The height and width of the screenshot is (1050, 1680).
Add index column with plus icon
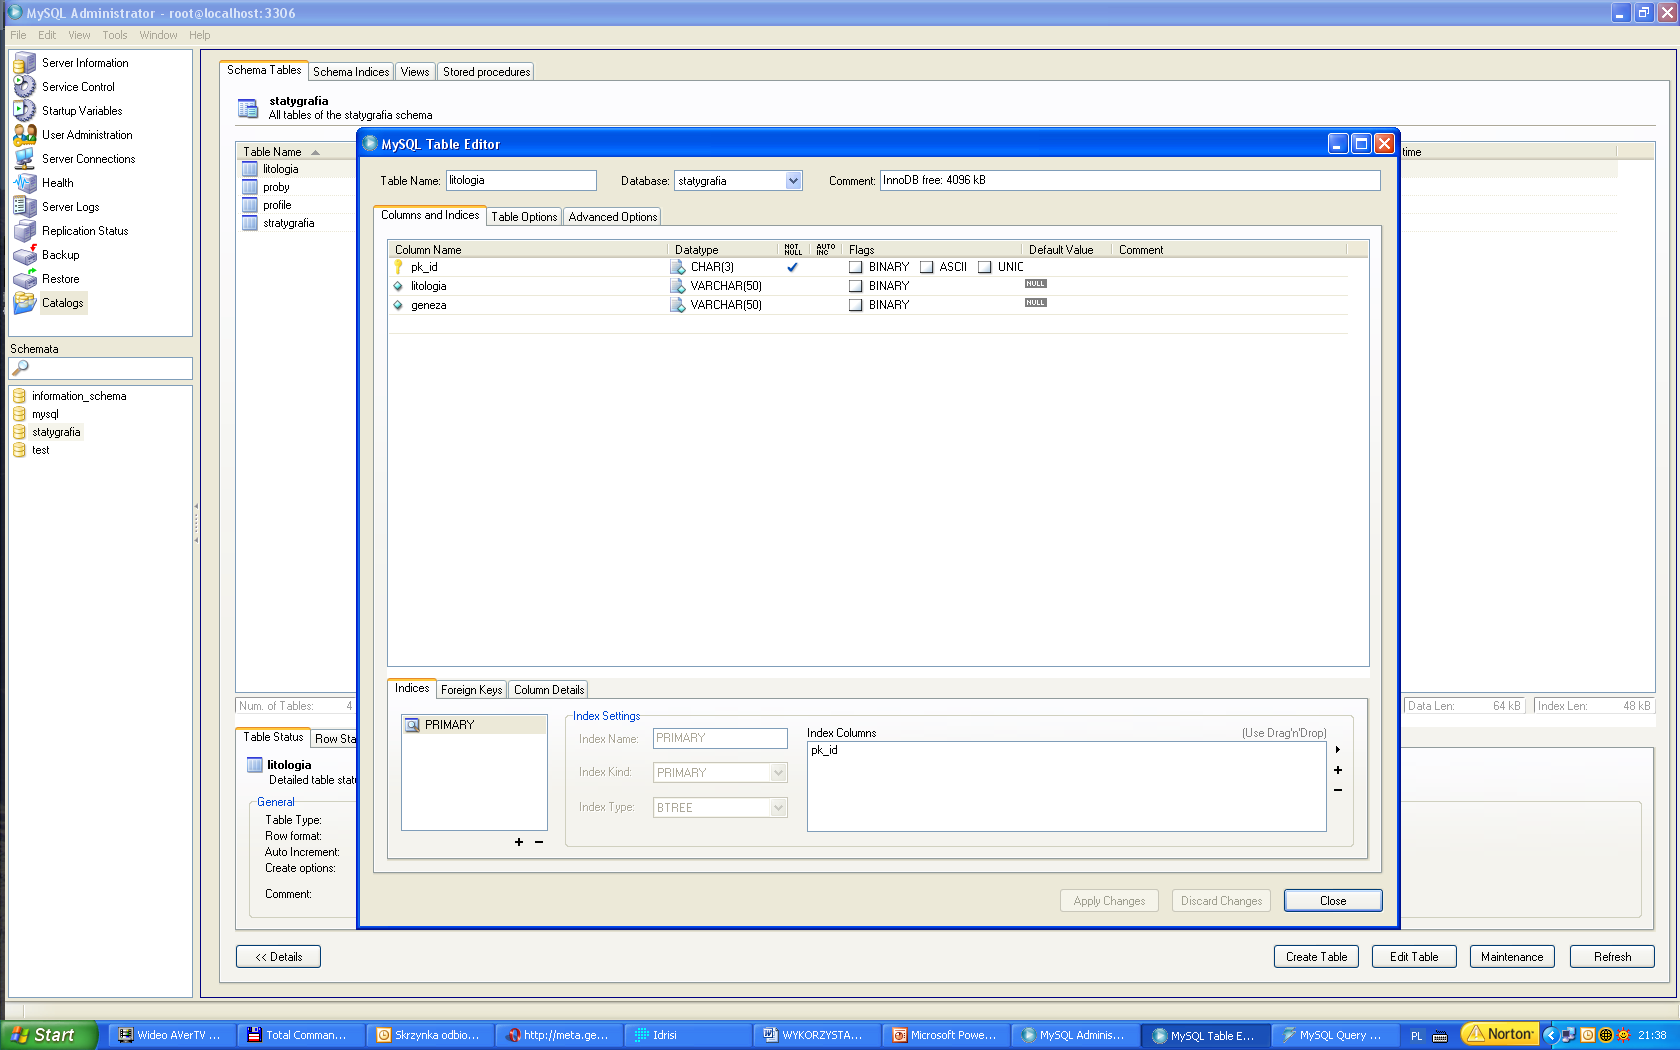(1338, 770)
